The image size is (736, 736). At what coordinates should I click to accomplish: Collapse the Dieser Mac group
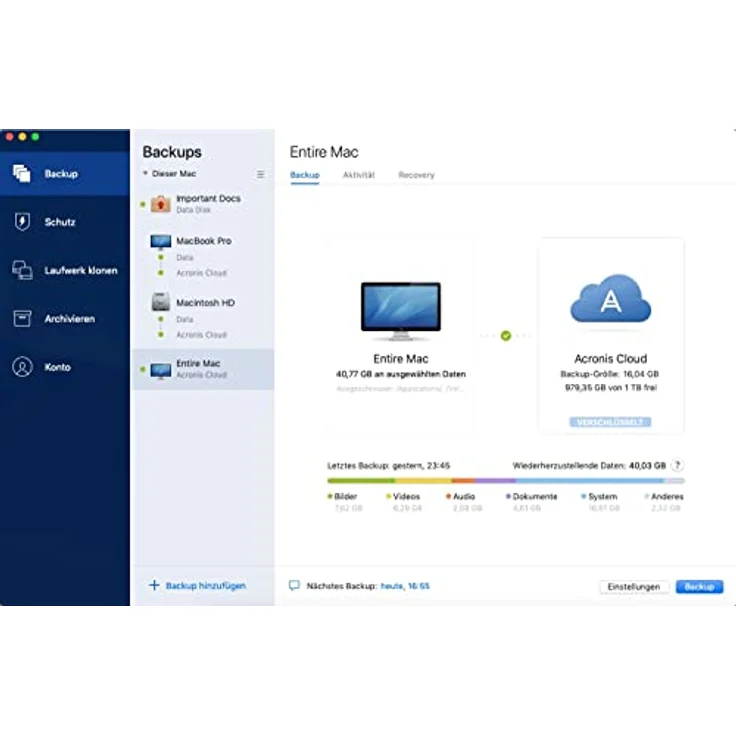tap(145, 173)
